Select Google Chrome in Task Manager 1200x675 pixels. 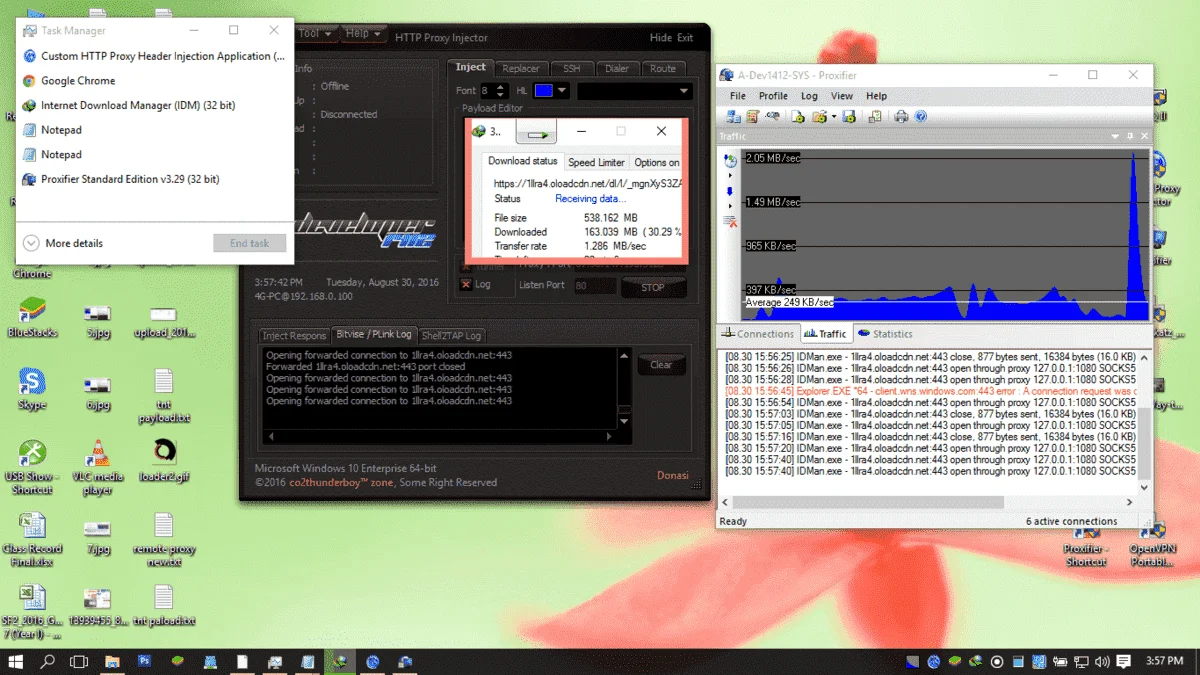click(x=78, y=81)
